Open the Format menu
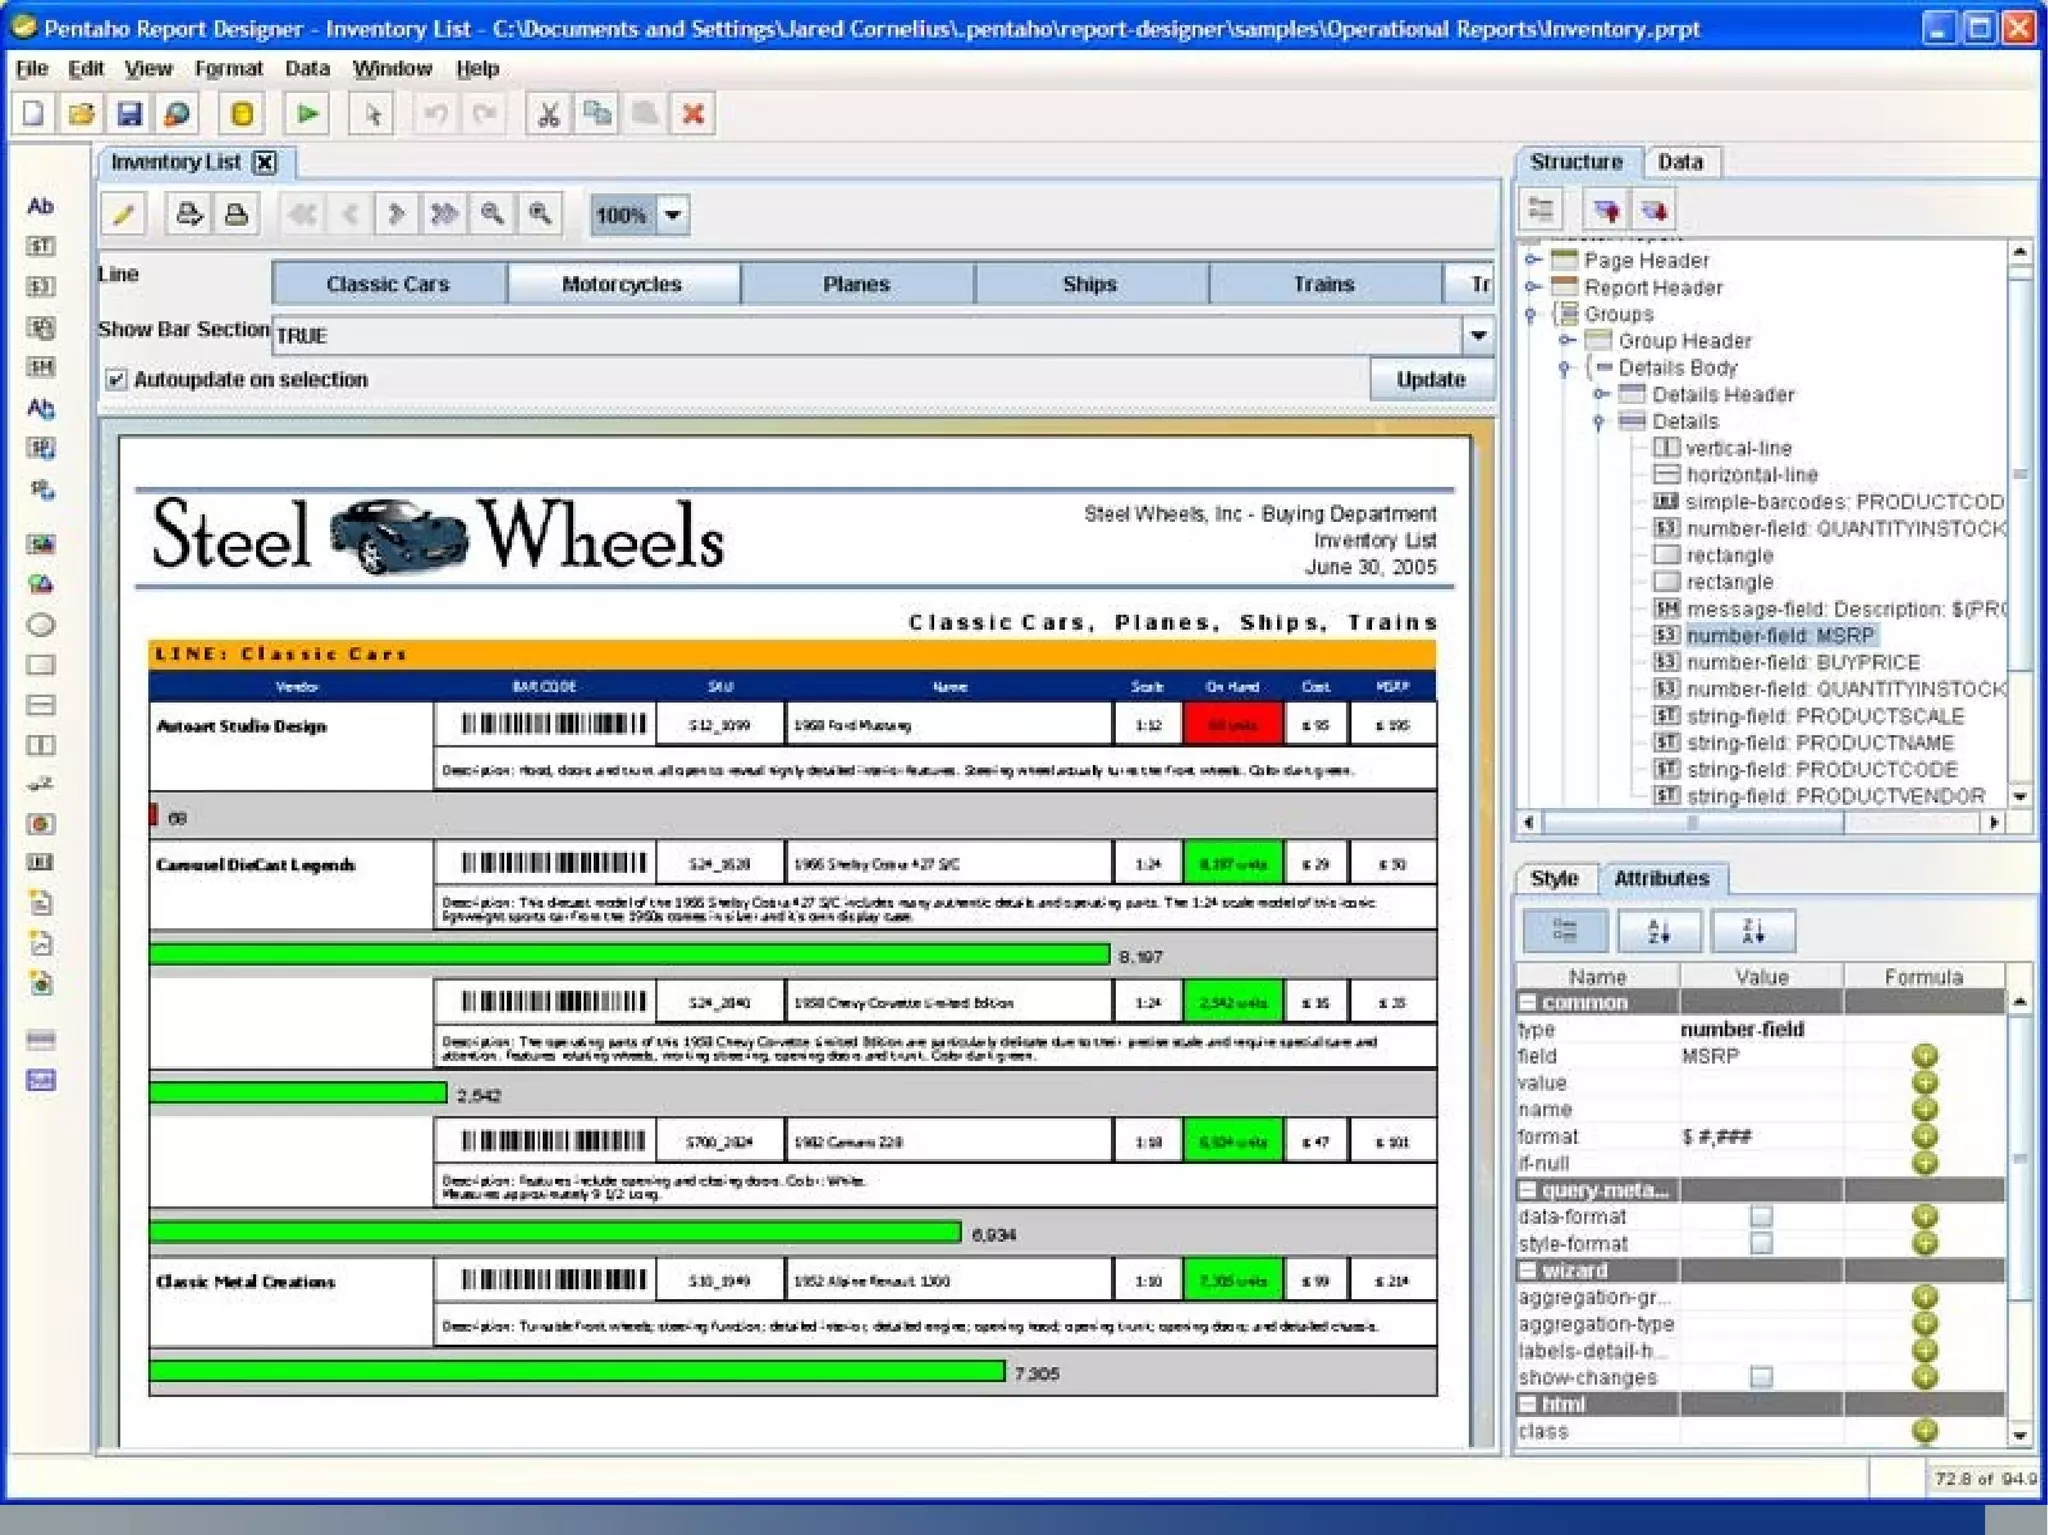2048x1535 pixels. 228,68
